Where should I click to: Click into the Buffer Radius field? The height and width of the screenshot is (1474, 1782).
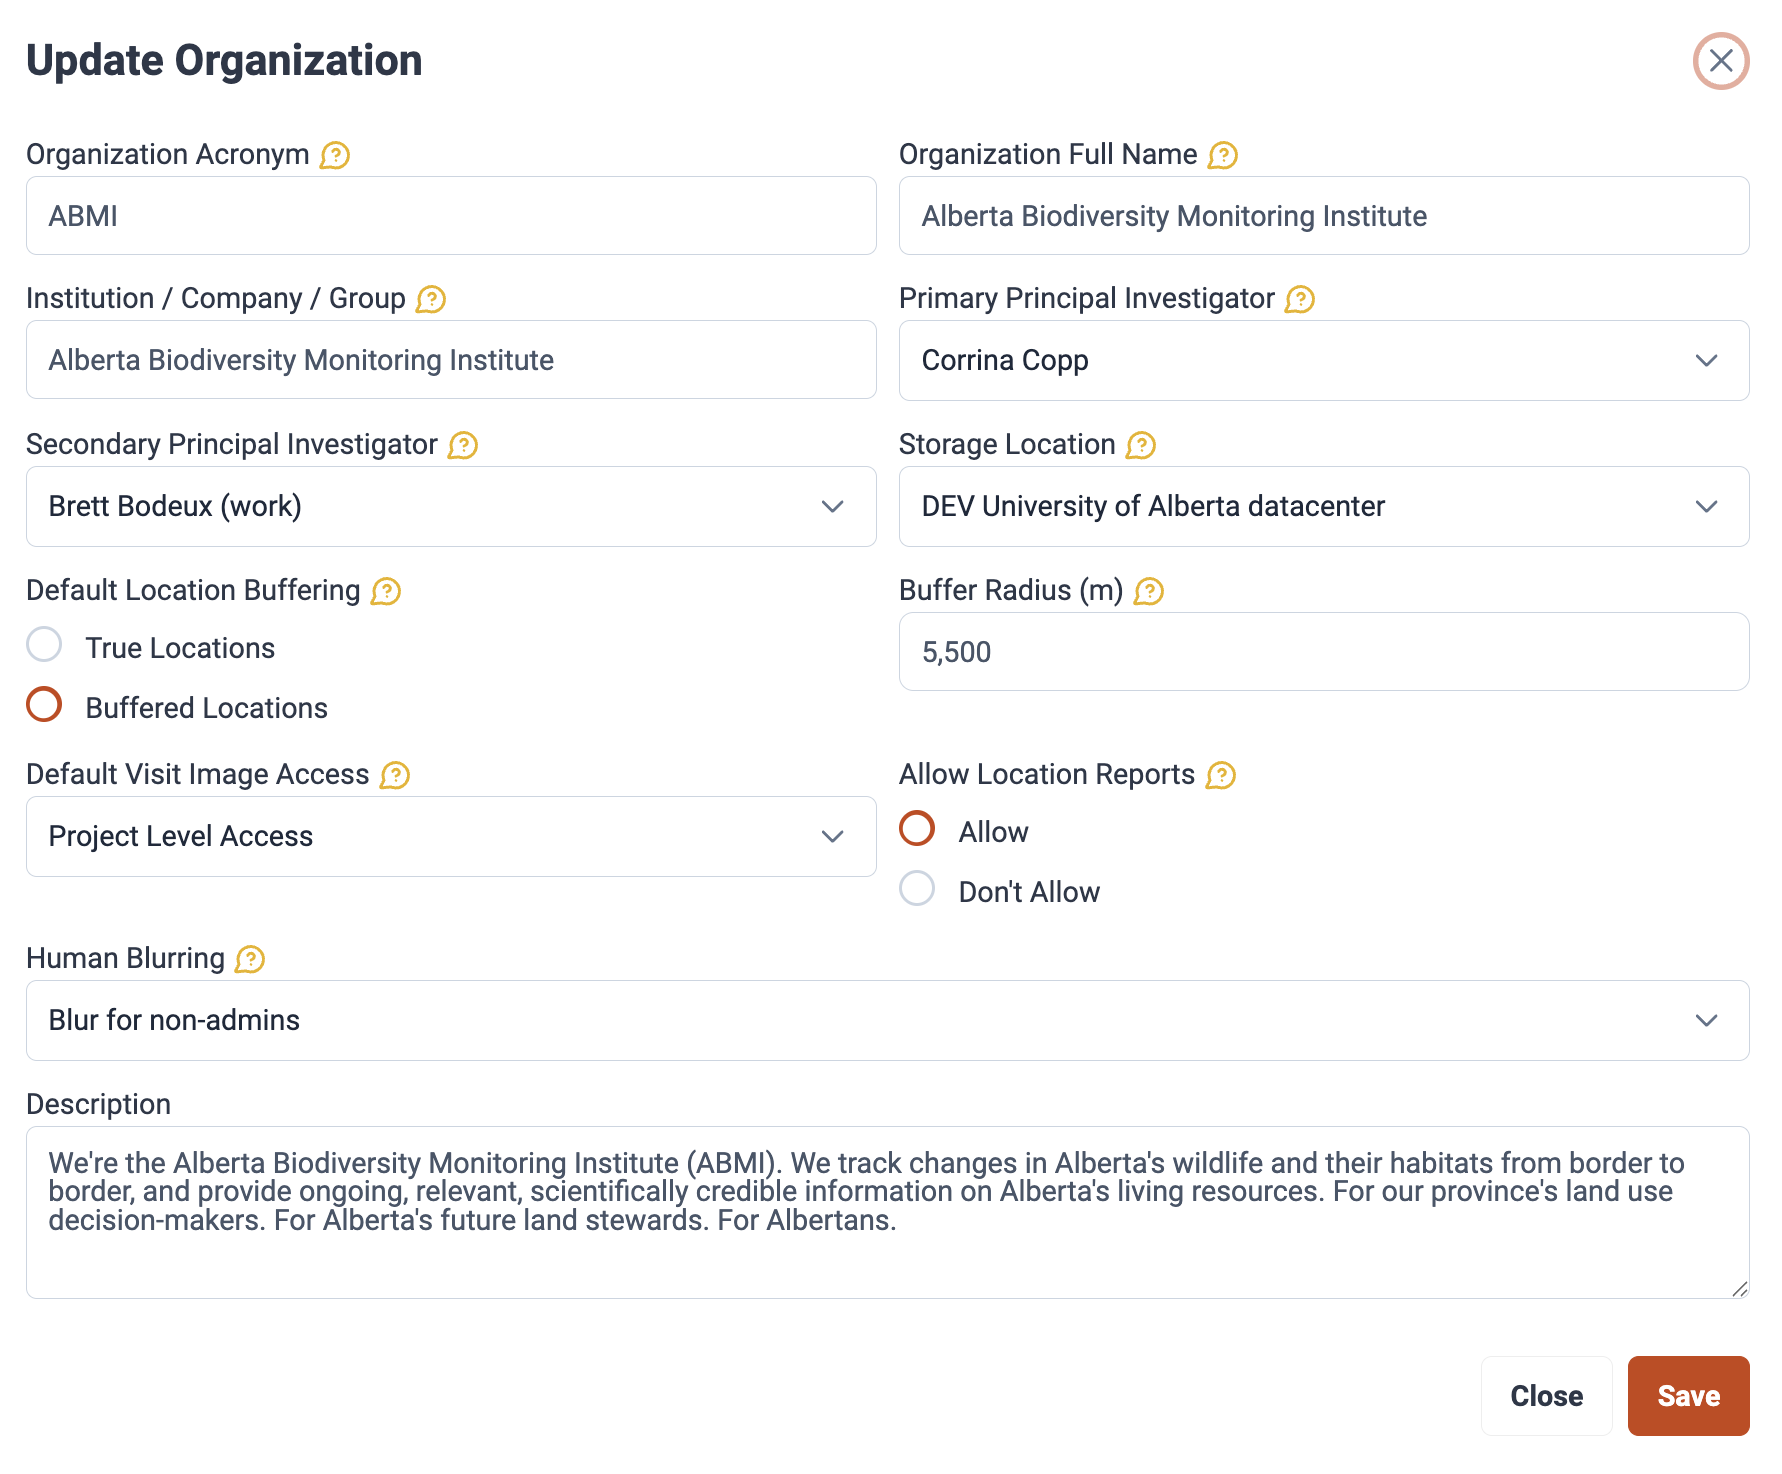1323,652
